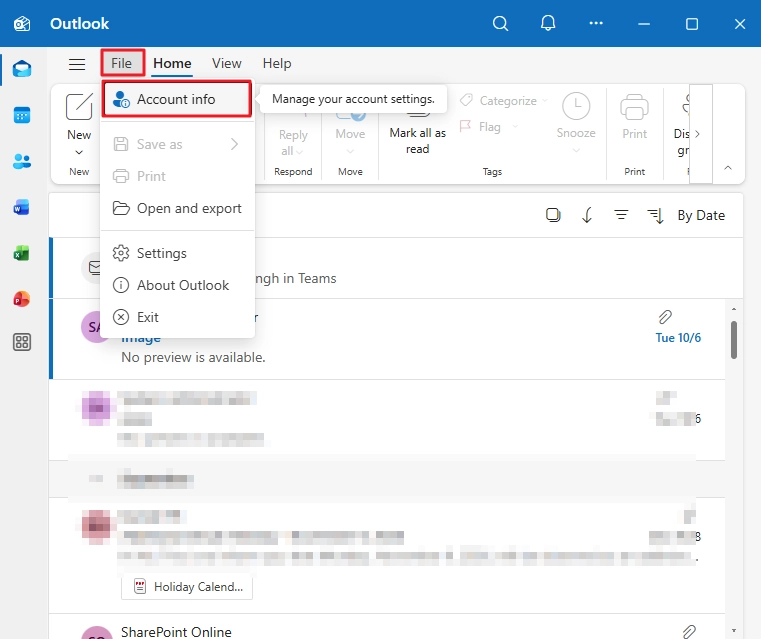The height and width of the screenshot is (639, 761).
Task: Switch to the Home tab
Action: pos(172,64)
